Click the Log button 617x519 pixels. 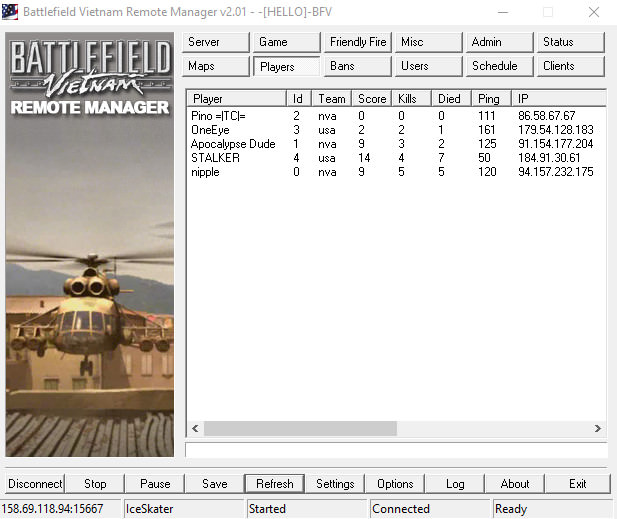coord(455,484)
